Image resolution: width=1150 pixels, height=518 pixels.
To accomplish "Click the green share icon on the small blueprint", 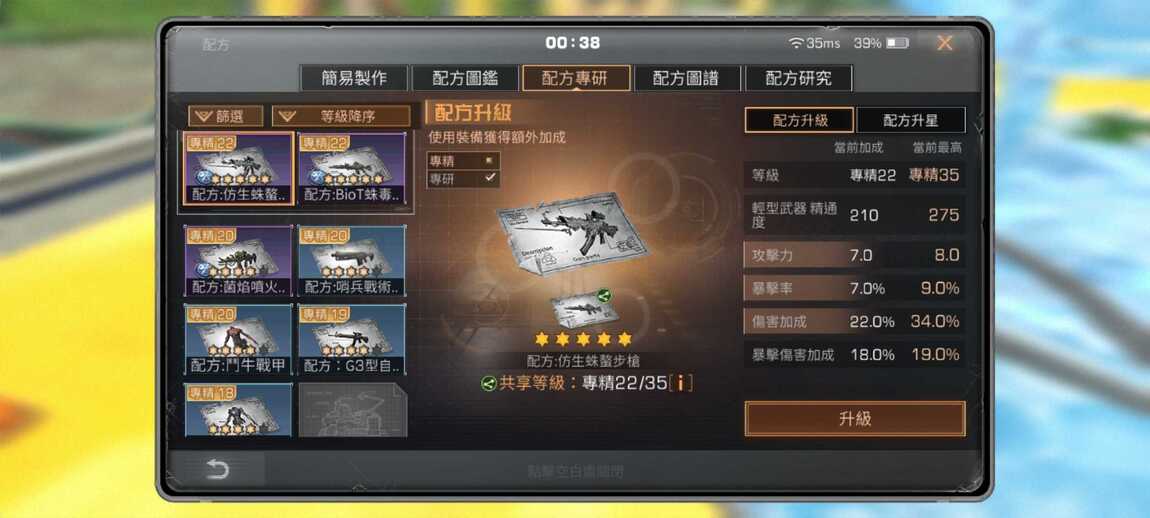I will tap(604, 296).
